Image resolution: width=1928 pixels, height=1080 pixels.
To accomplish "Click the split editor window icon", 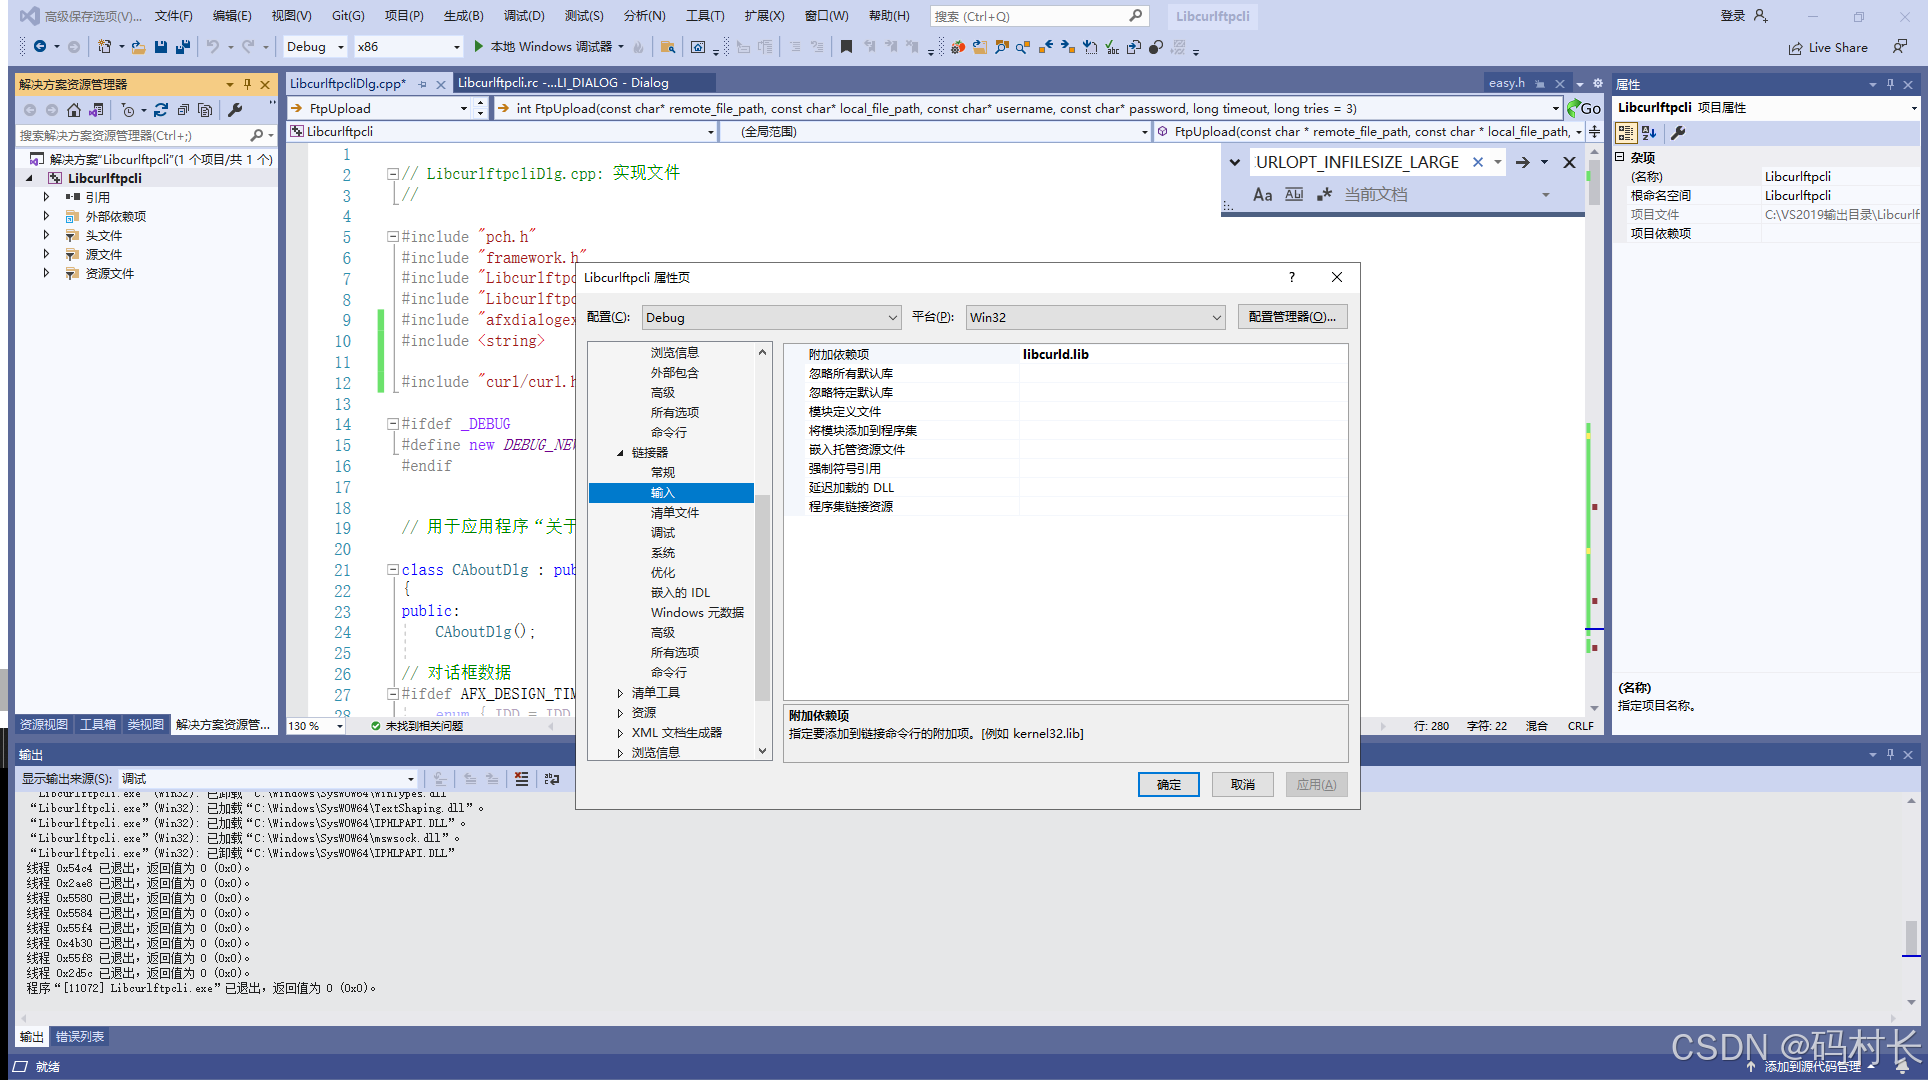I will click(1594, 132).
